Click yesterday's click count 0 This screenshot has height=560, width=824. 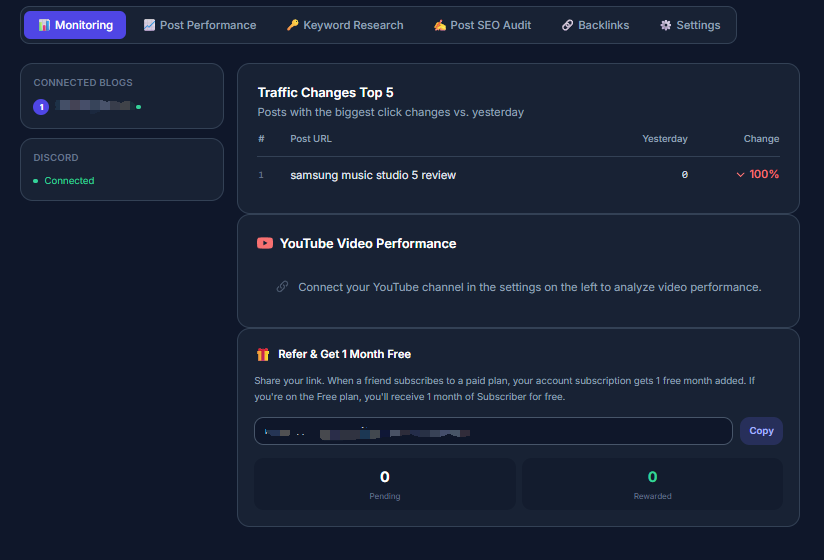pos(685,174)
